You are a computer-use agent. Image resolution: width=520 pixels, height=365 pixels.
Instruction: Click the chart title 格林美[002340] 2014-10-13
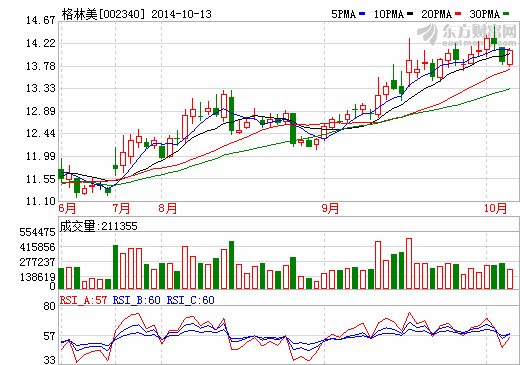(x=136, y=14)
